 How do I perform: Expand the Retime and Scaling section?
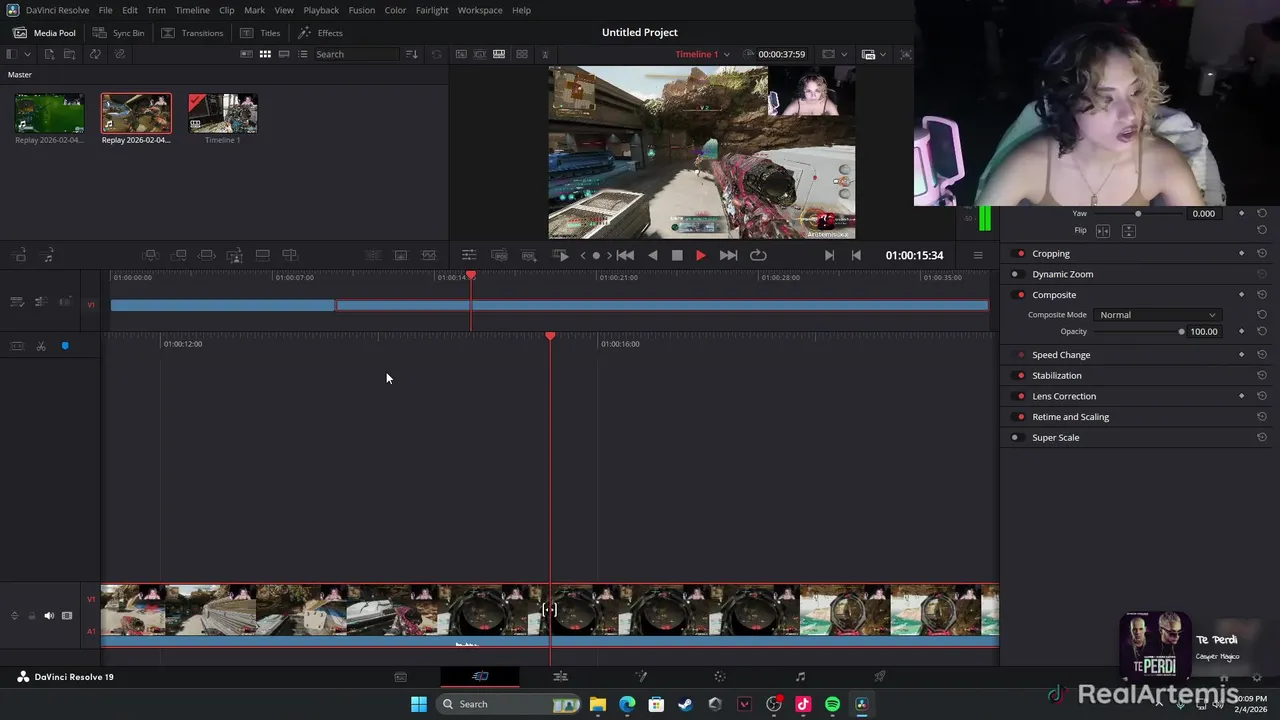1071,417
